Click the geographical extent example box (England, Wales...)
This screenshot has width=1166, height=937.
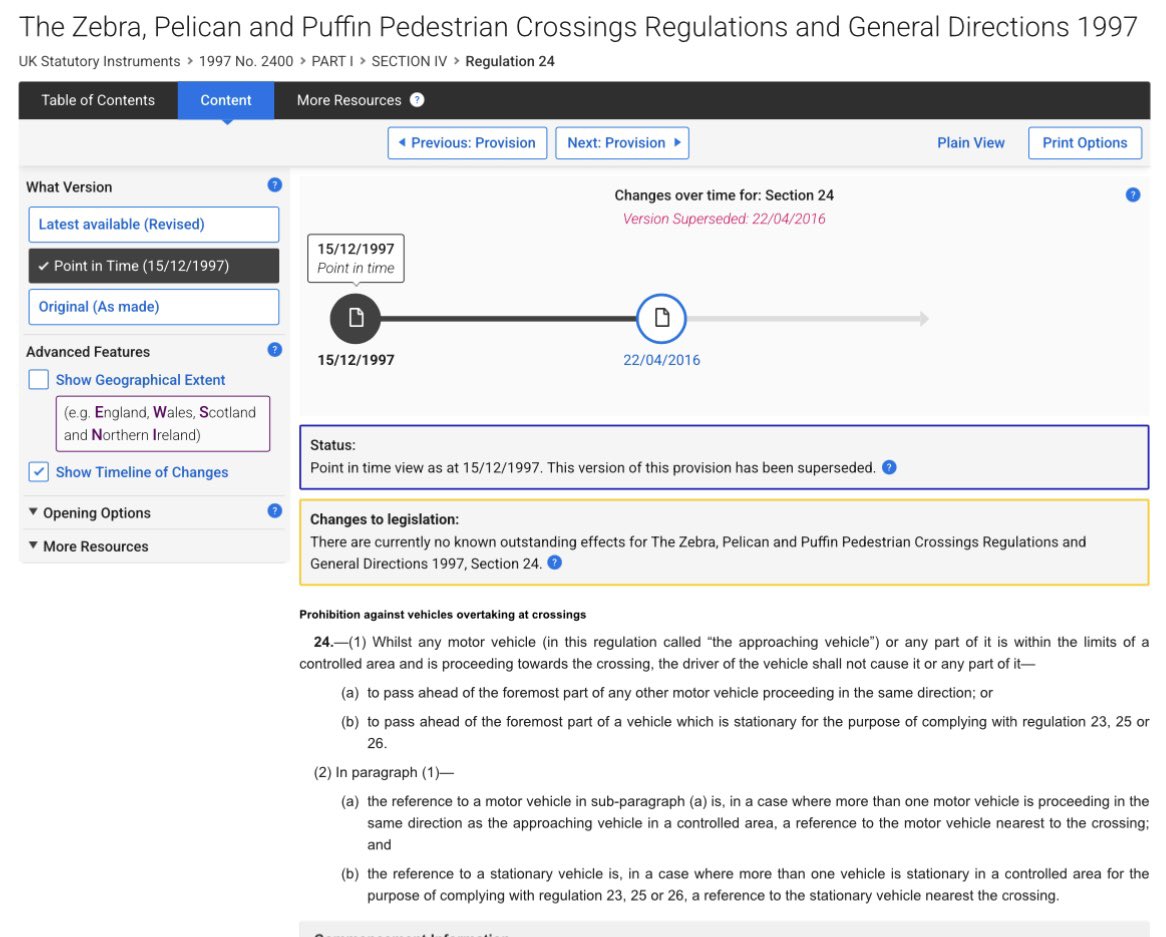pyautogui.click(x=163, y=424)
